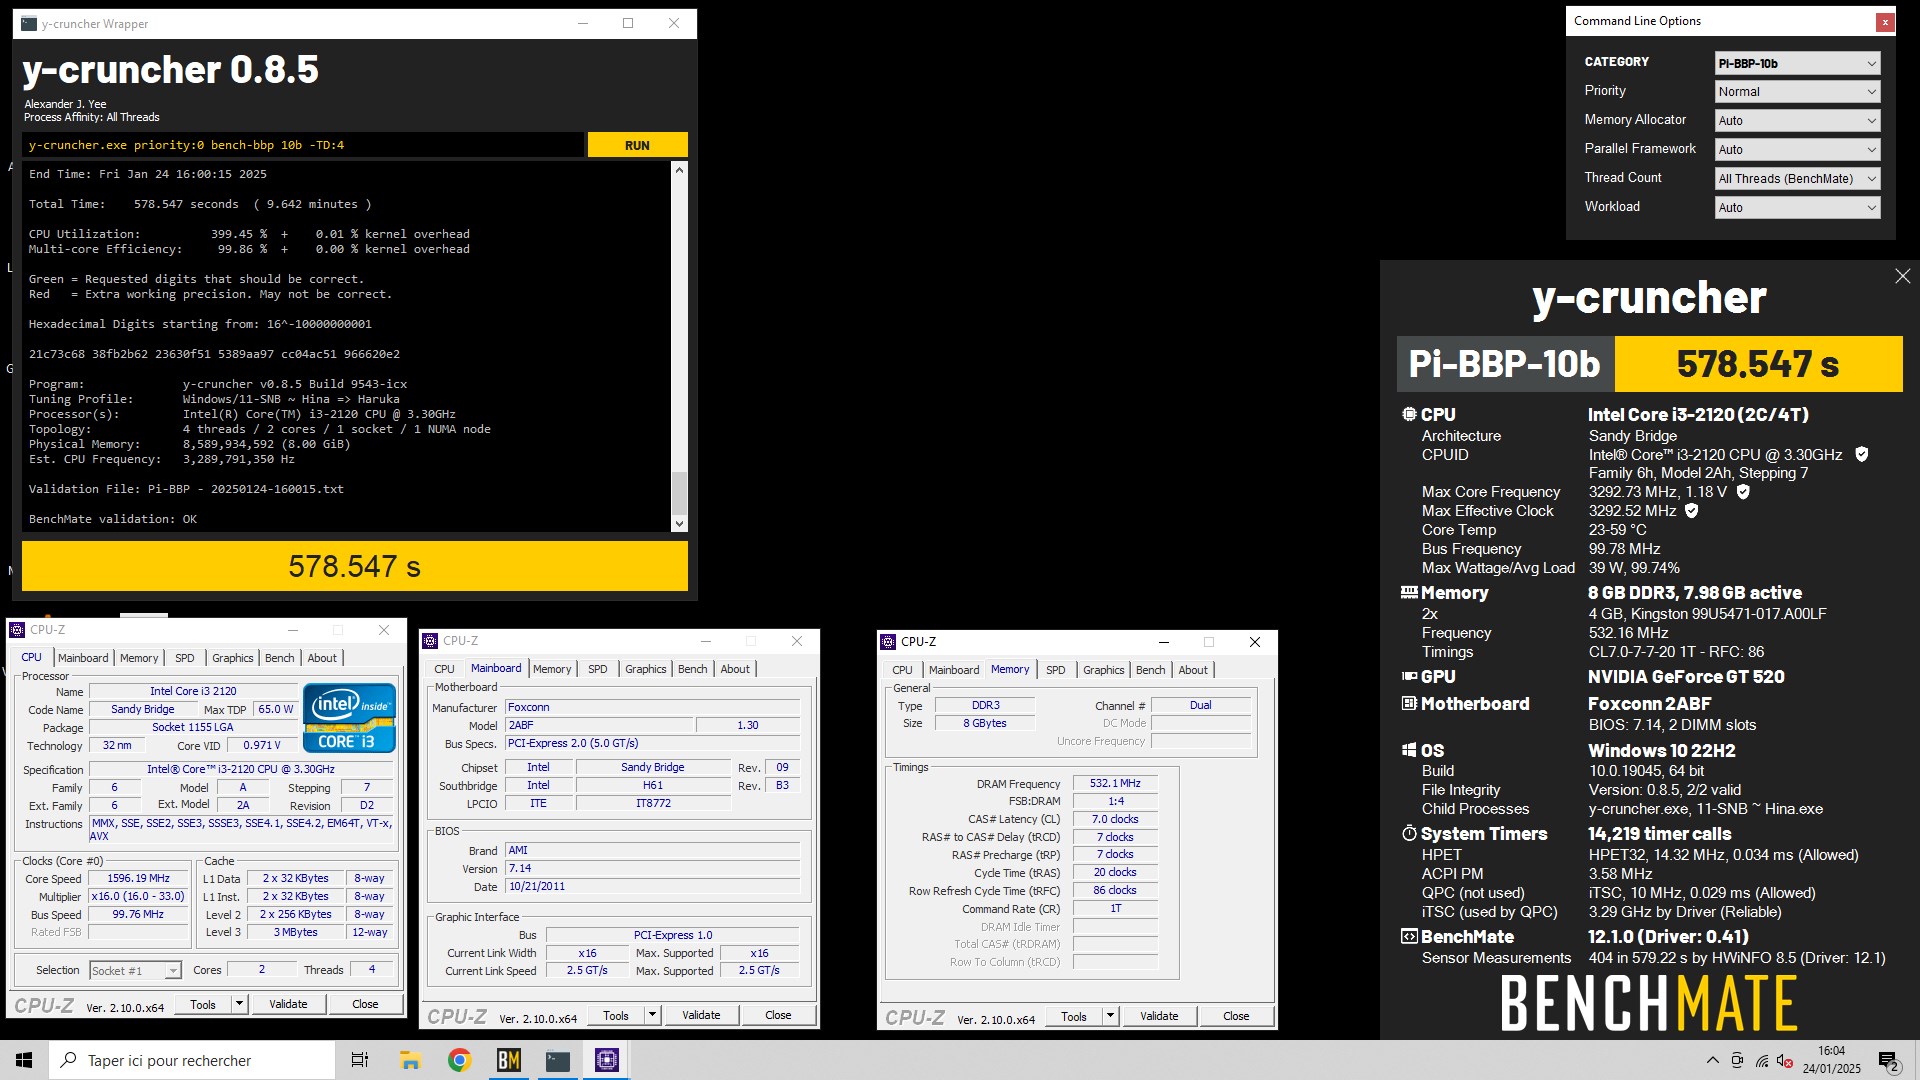Open the Socket #1 selection dropdown in CPU-Z
Screen dimensions: 1920x1080
coord(135,970)
